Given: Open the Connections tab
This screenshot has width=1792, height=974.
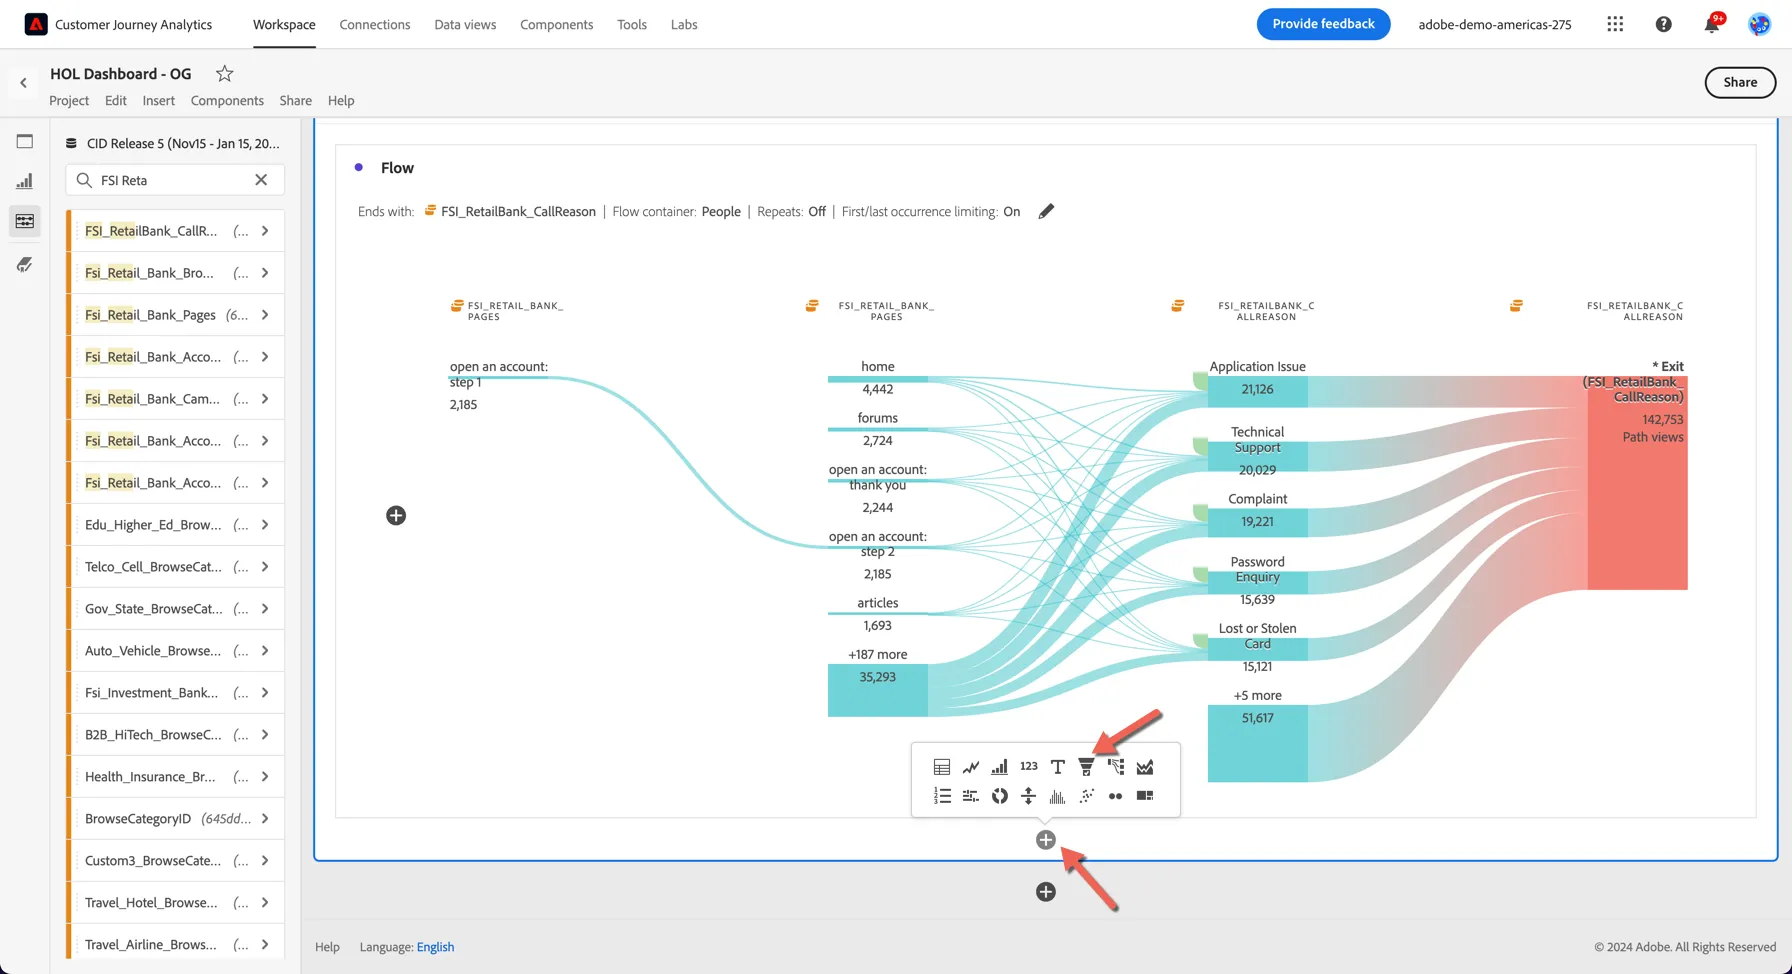Looking at the screenshot, I should 375,24.
